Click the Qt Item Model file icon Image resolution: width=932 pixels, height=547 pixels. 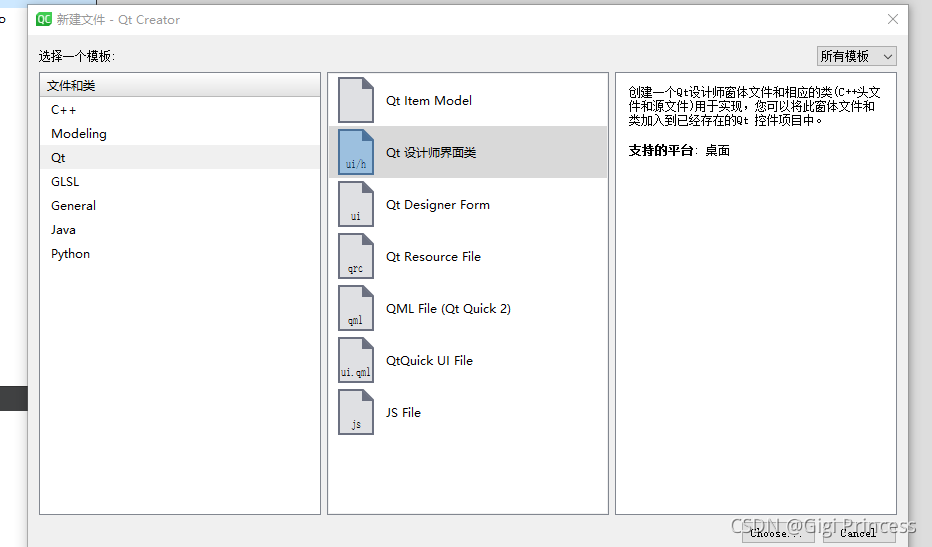click(356, 100)
